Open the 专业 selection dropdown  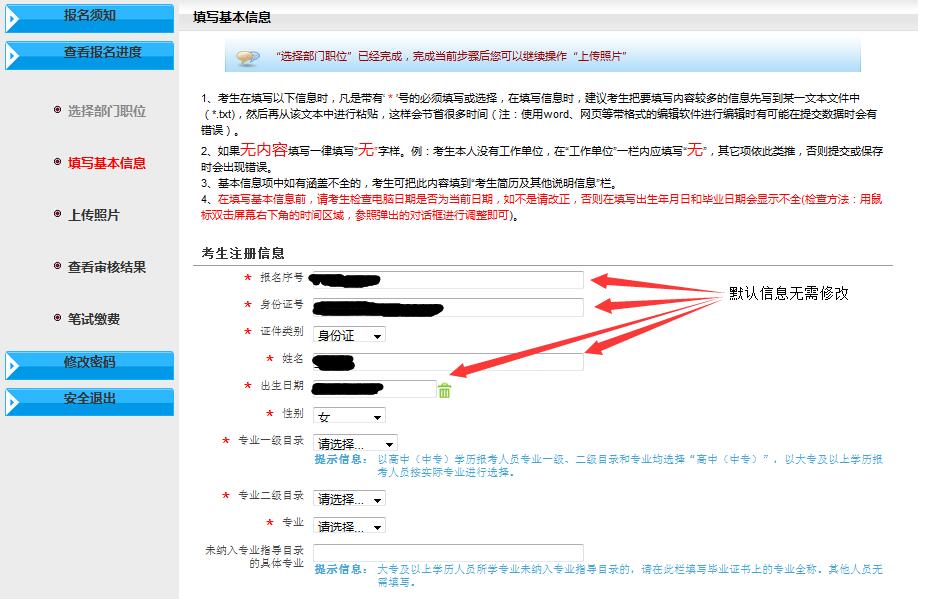(x=349, y=526)
